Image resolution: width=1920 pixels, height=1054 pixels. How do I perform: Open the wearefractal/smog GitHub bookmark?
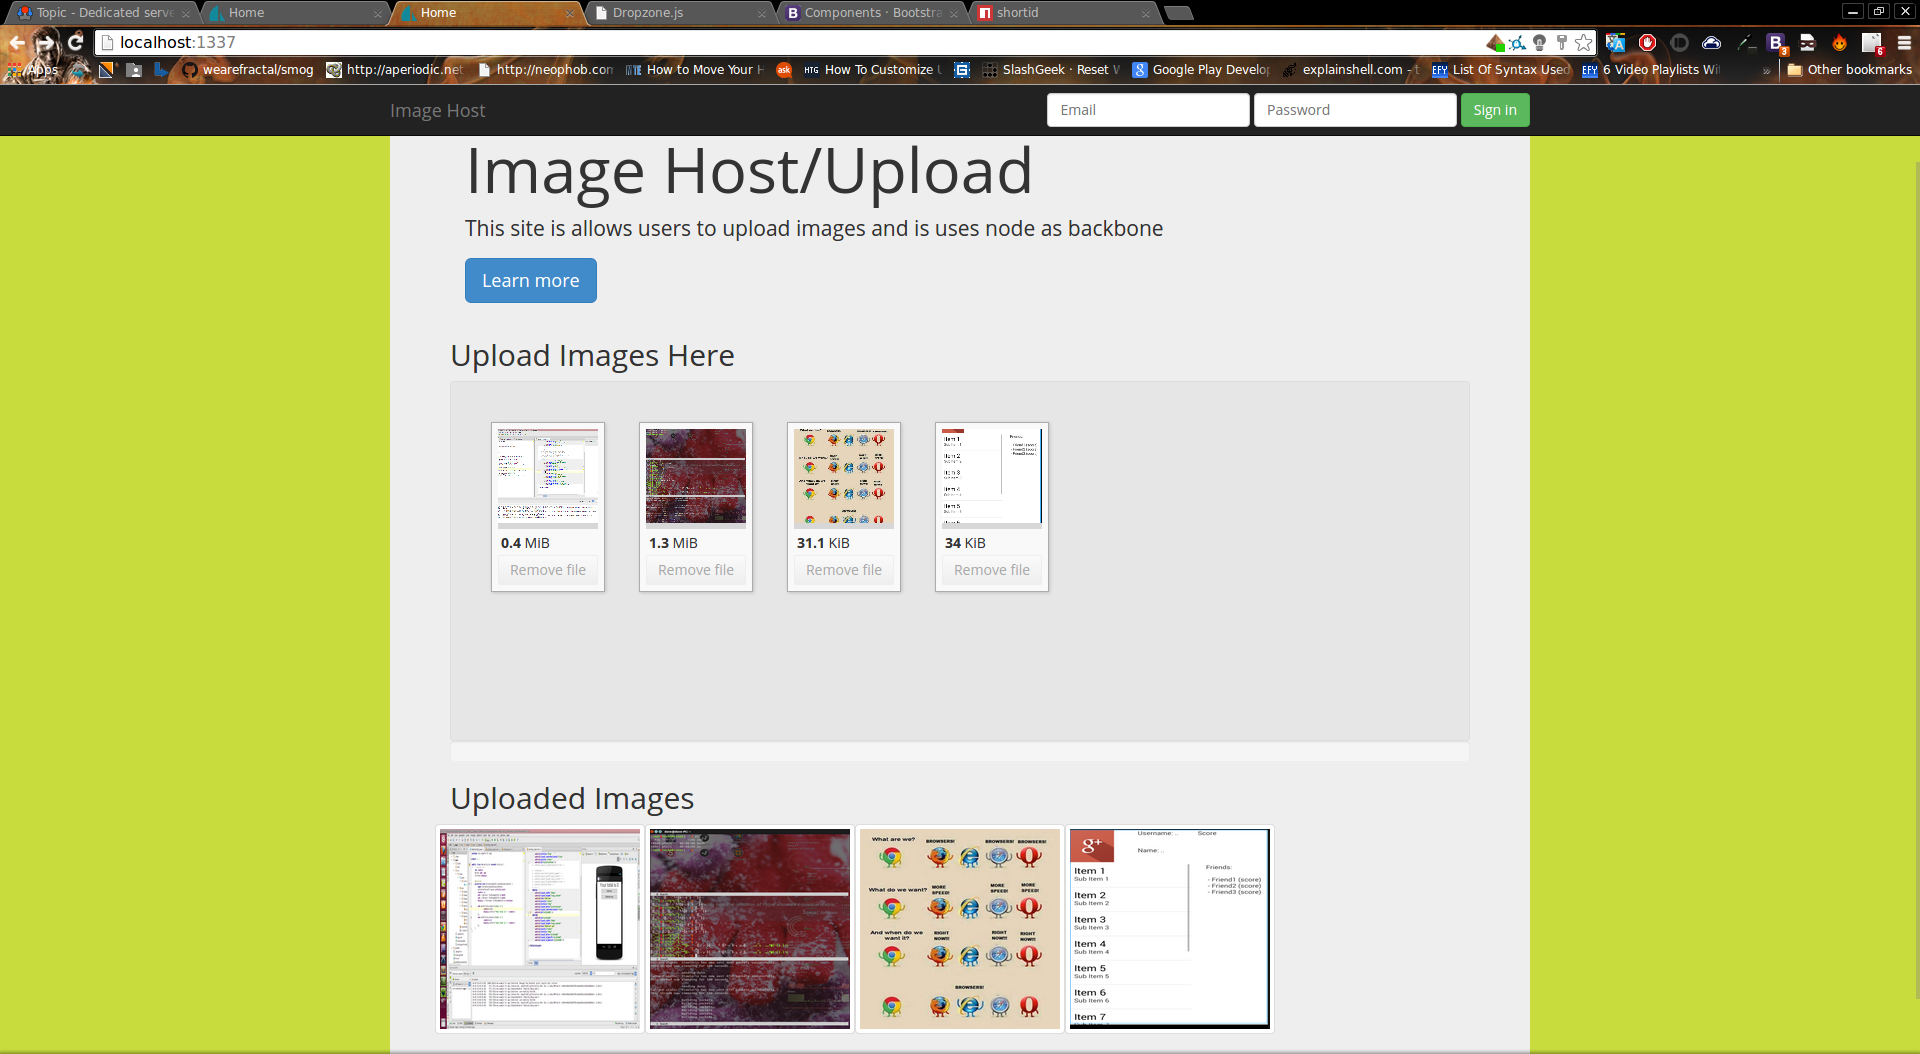pyautogui.click(x=248, y=70)
